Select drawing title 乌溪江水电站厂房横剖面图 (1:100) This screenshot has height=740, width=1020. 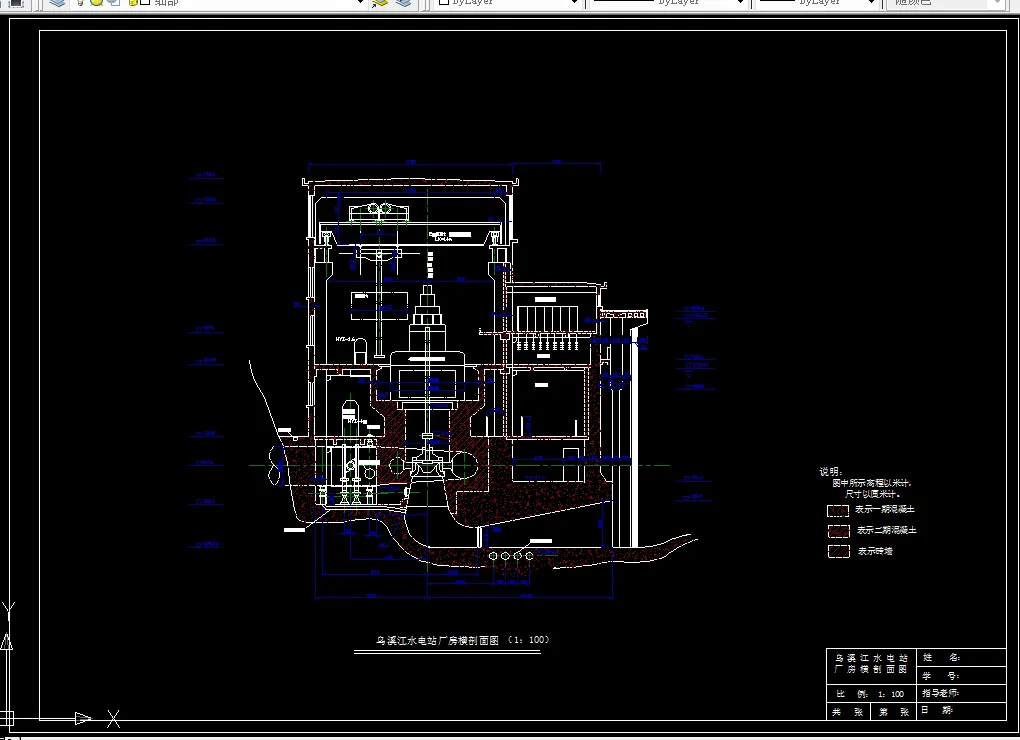(463, 640)
